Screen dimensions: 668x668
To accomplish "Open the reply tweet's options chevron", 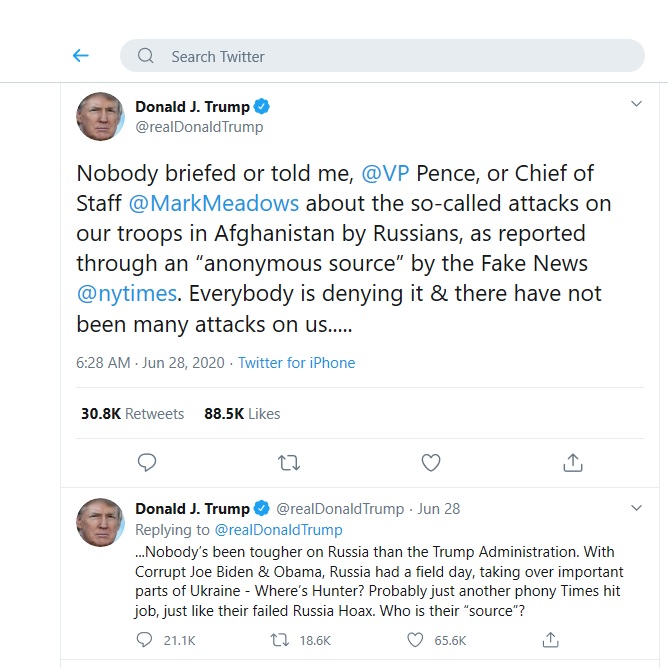I will click(x=636, y=508).
